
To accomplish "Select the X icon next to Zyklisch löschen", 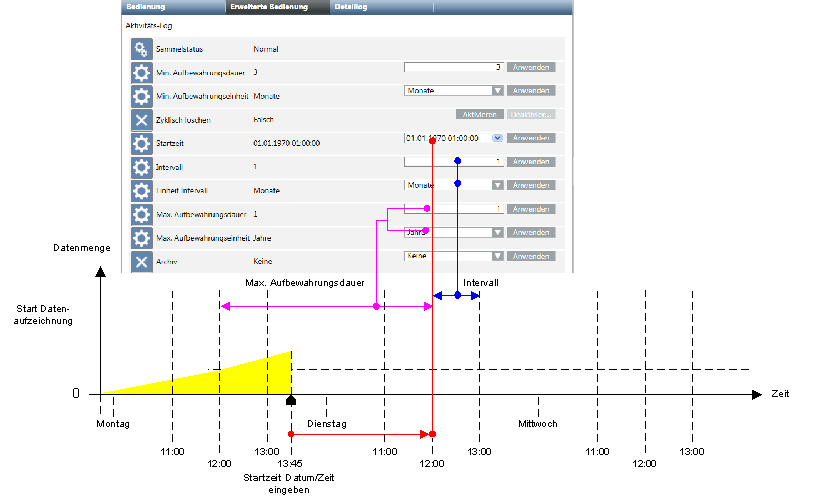I will (x=142, y=120).
